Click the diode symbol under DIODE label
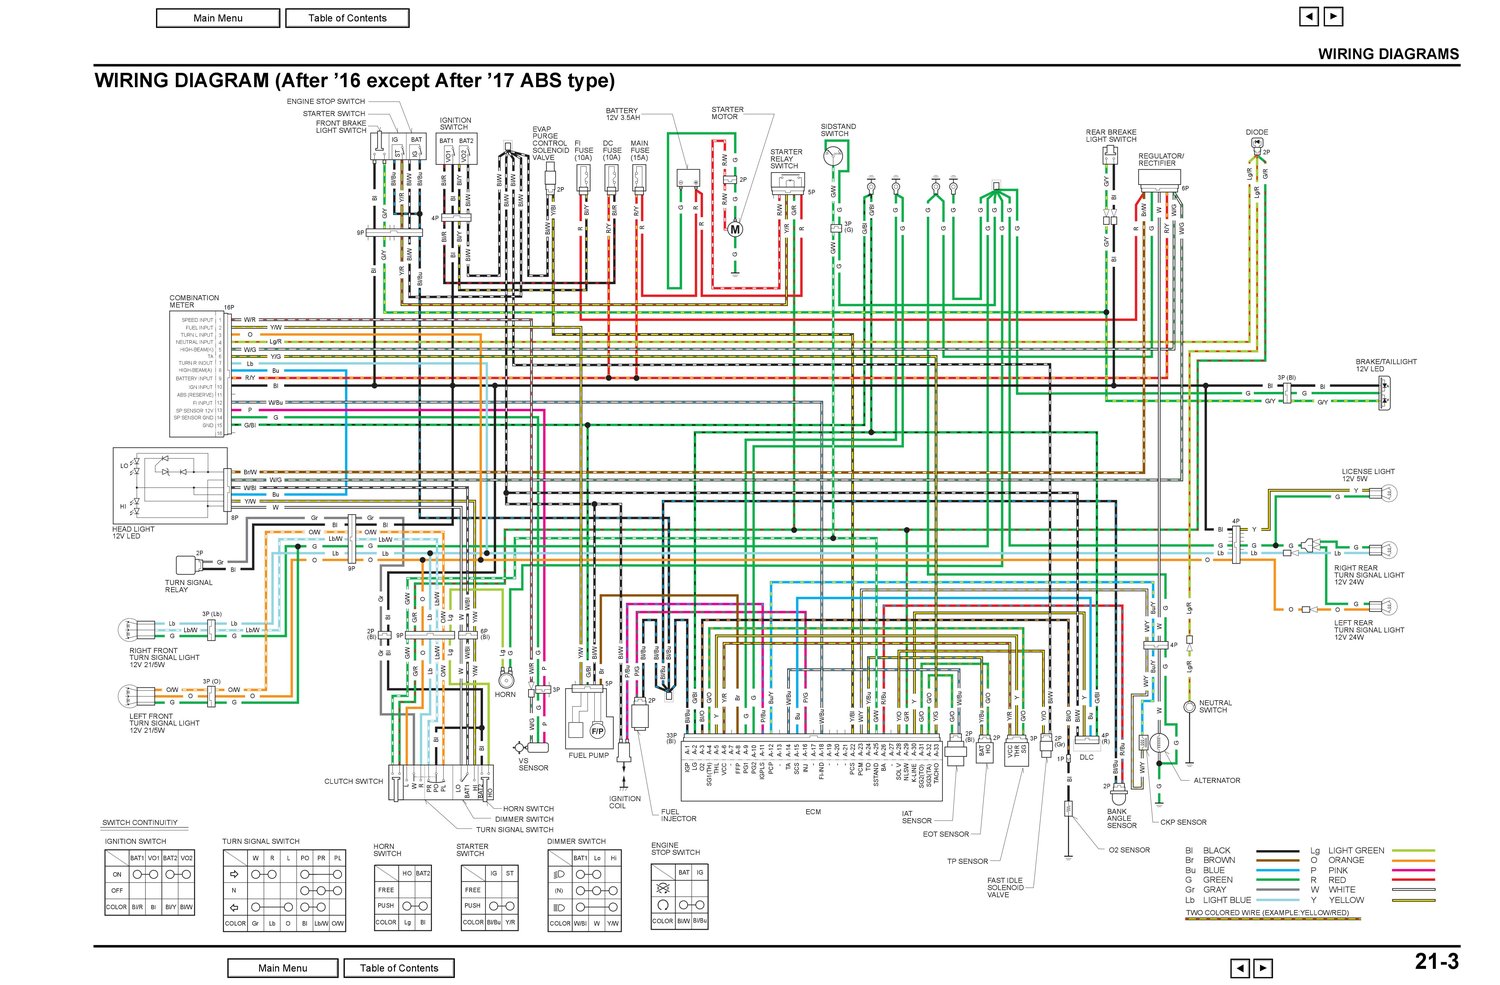The image size is (1500, 985). [x=1257, y=143]
